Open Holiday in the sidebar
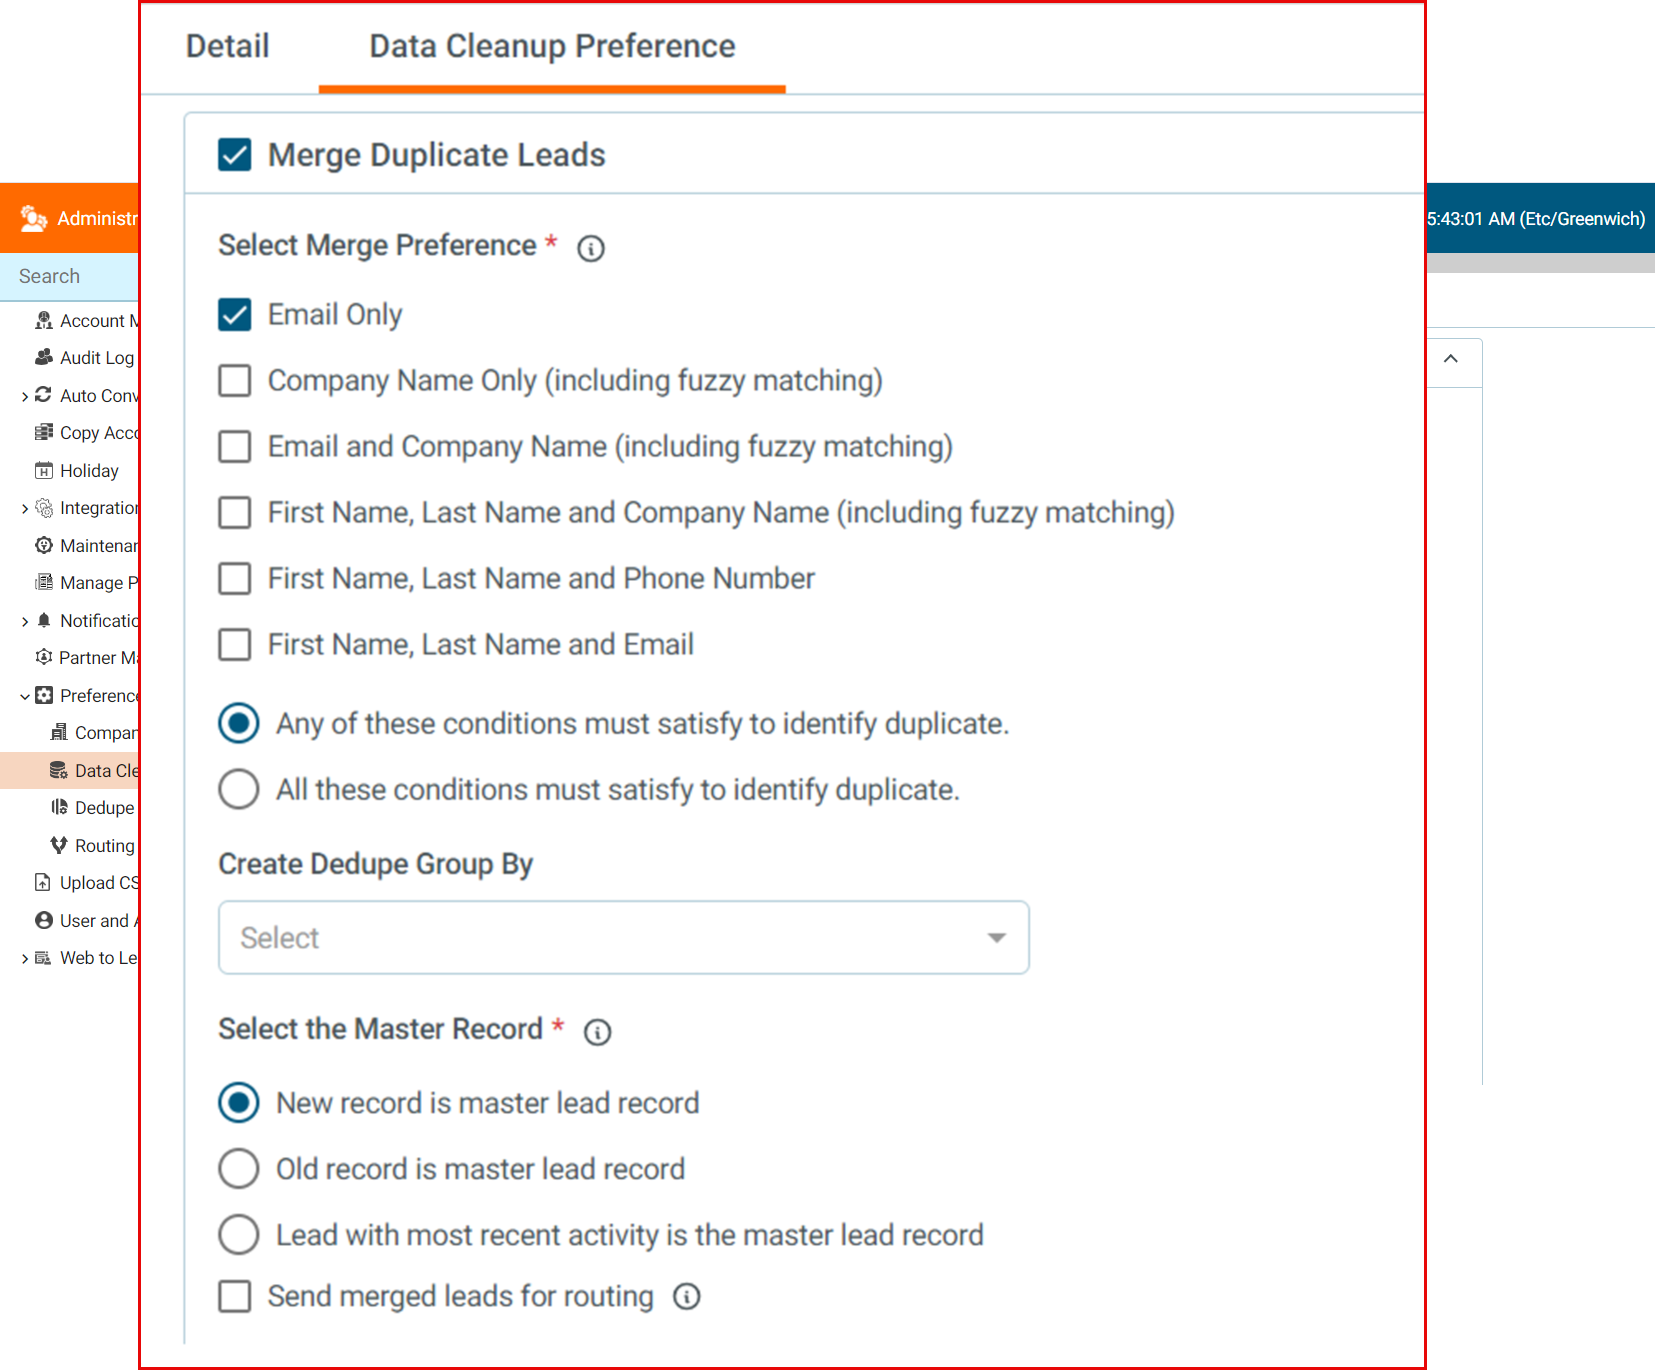 89,471
